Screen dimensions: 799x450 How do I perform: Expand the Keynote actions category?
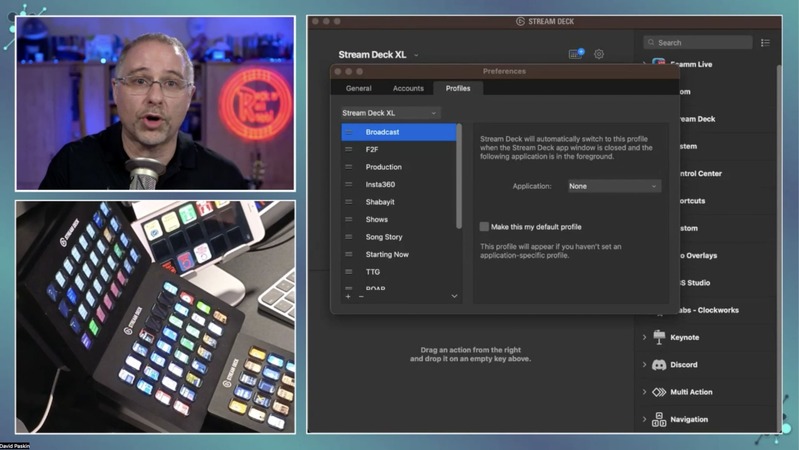point(644,337)
